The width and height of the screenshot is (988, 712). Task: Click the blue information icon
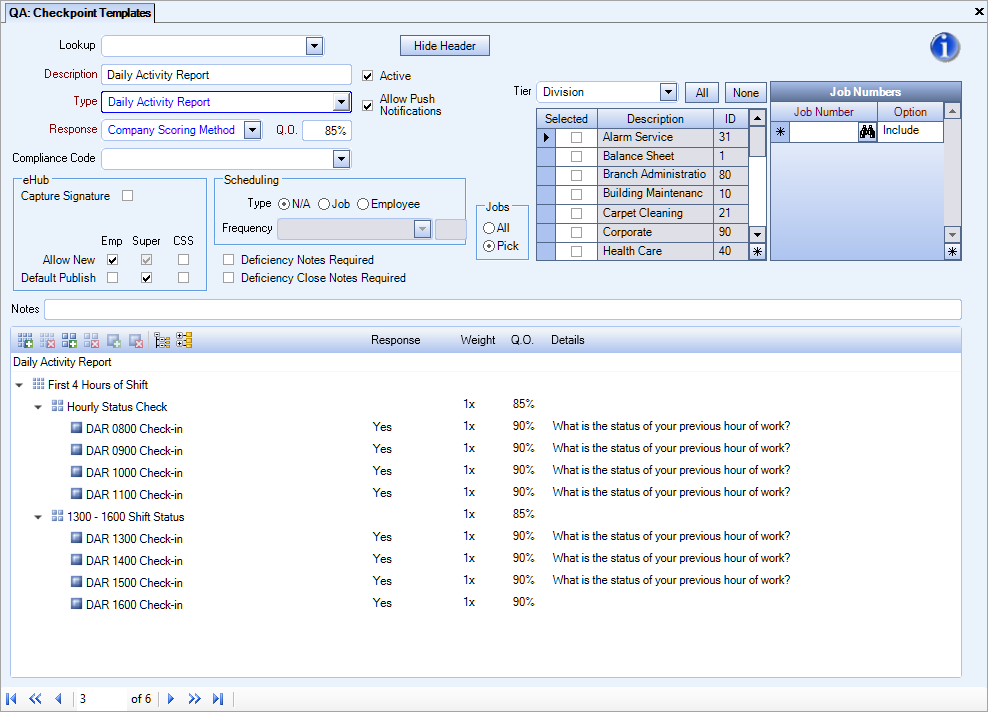(944, 46)
